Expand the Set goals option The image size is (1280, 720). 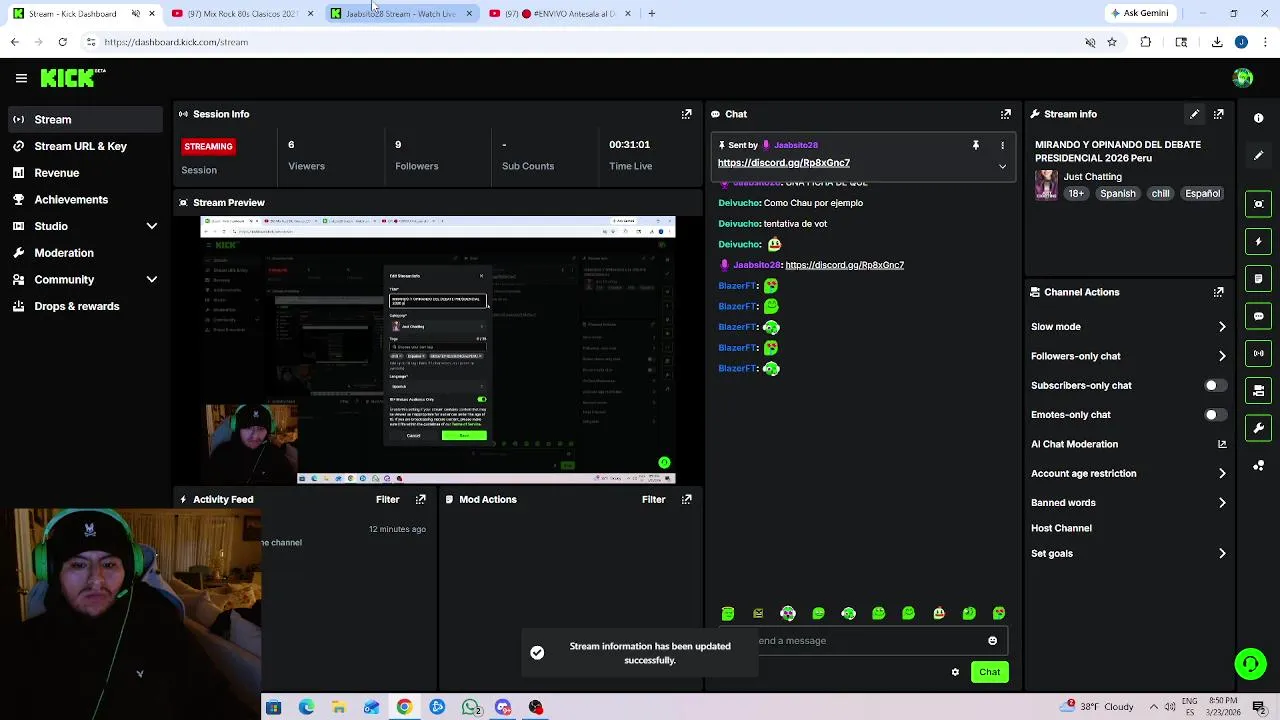pyautogui.click(x=1222, y=553)
